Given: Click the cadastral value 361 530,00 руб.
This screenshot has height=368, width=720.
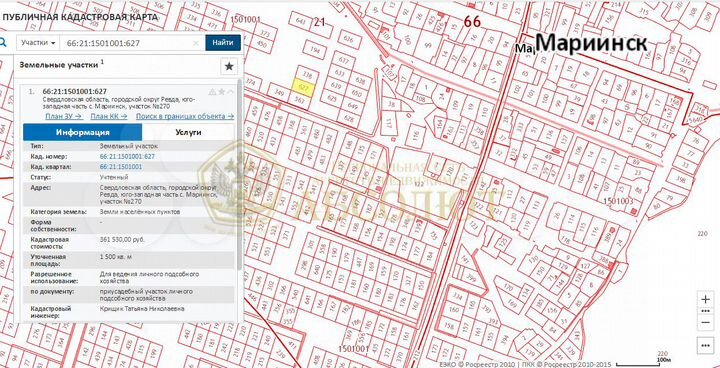Looking at the screenshot, I should point(122,239).
